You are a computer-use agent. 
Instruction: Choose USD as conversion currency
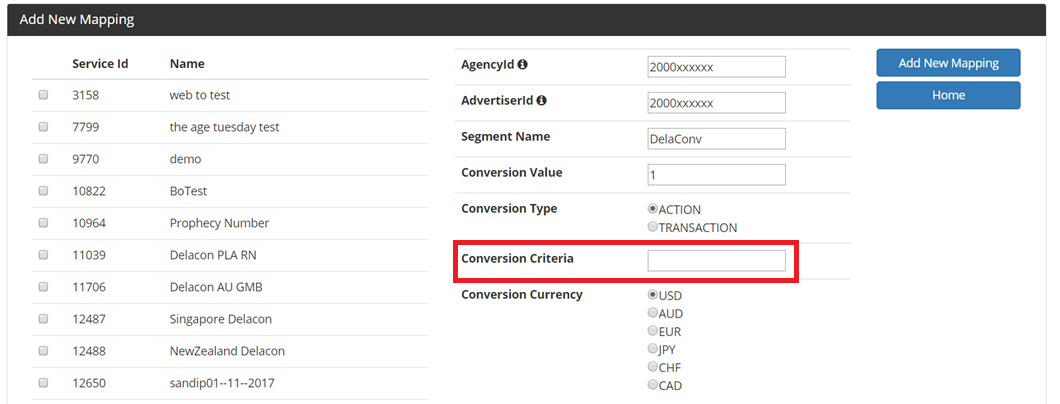(x=652, y=295)
